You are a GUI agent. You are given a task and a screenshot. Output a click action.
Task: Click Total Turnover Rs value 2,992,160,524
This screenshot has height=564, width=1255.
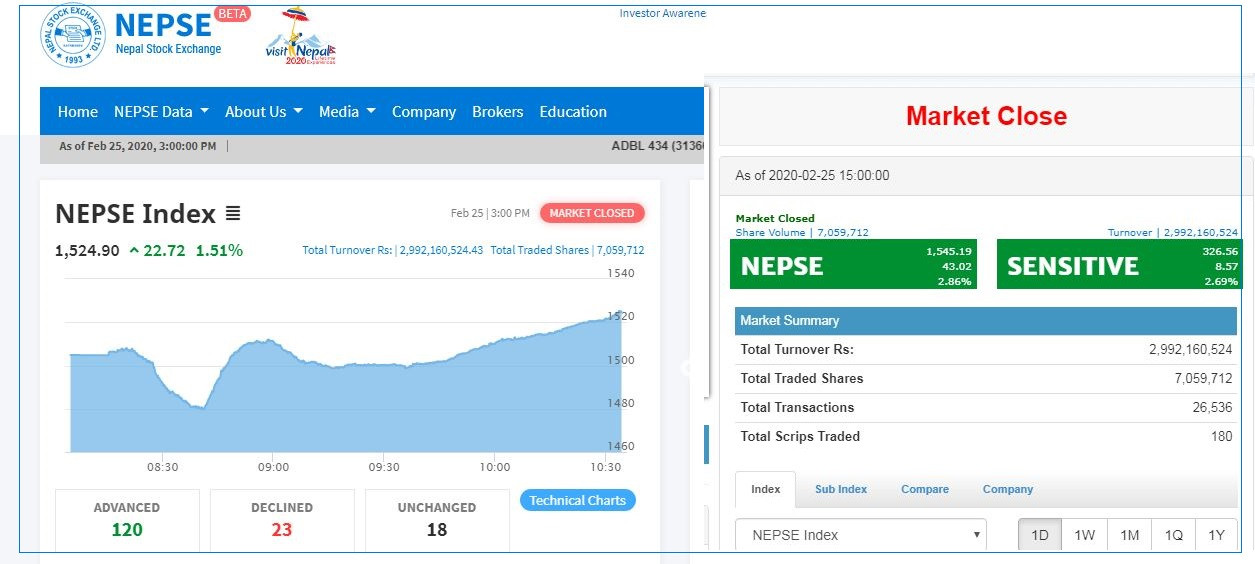point(1190,350)
